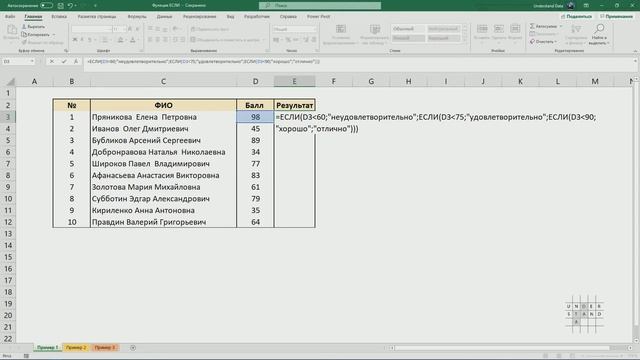The height and width of the screenshot is (360, 640).
Task: Switch to the Данные ribbon tab
Action: pyautogui.click(x=164, y=17)
